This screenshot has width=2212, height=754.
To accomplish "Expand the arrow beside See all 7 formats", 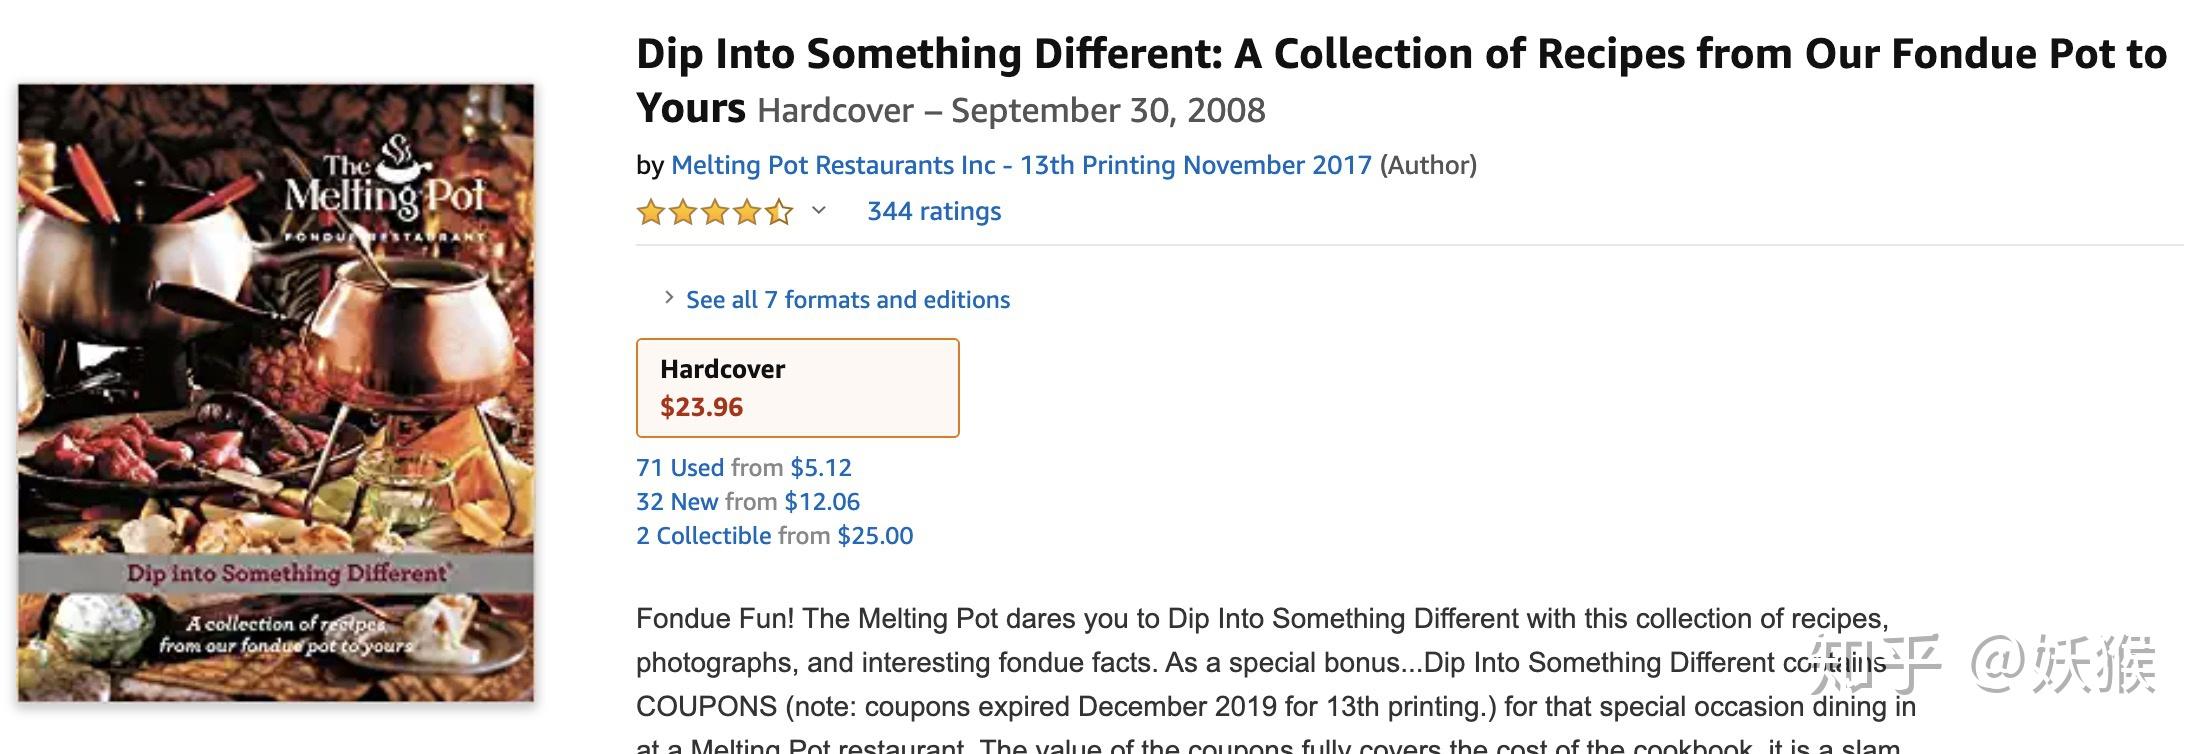I will click(668, 298).
